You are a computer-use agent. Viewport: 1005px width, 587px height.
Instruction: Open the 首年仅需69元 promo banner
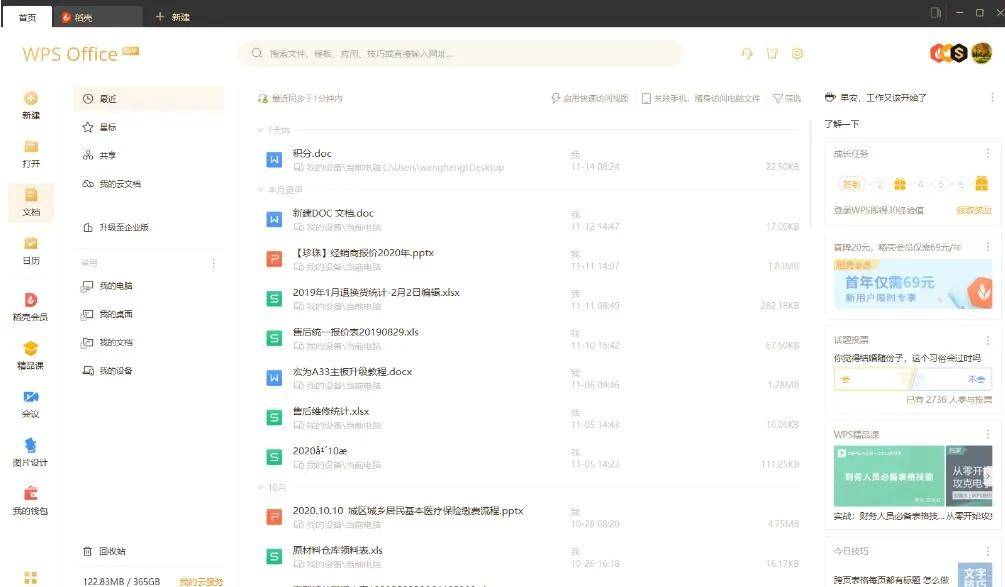pos(913,284)
